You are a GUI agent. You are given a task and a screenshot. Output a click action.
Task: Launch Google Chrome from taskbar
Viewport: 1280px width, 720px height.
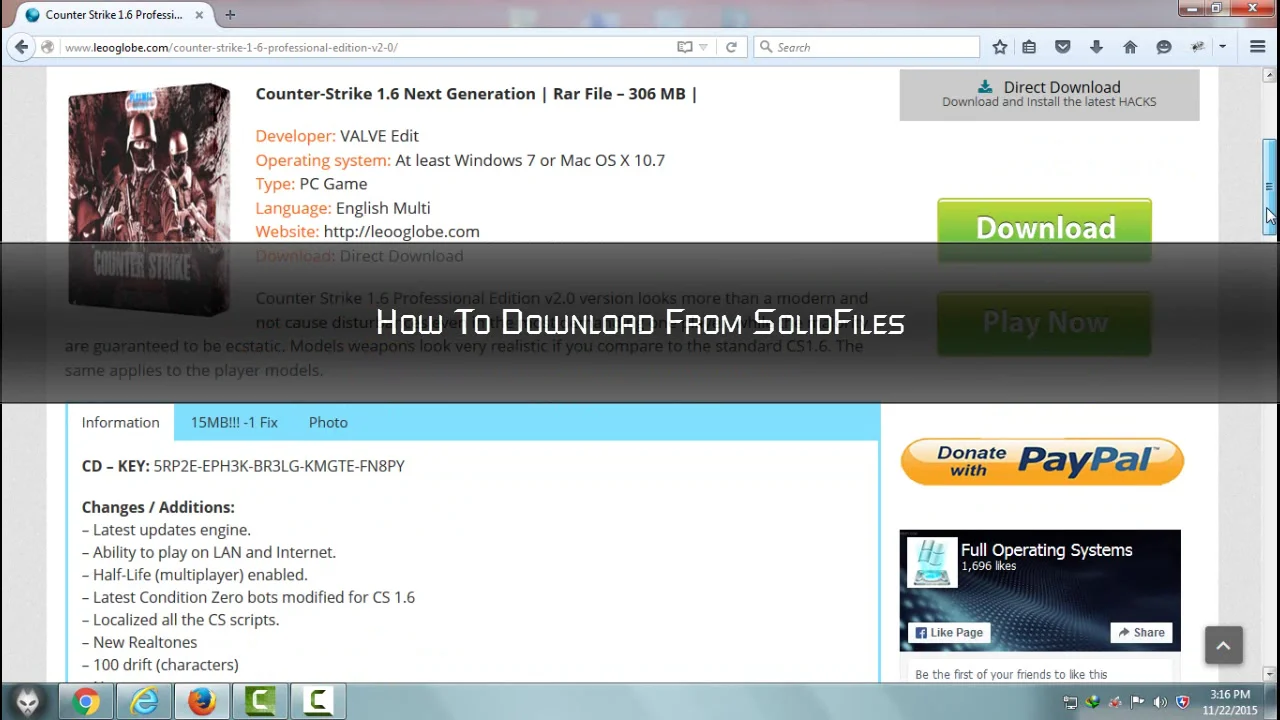click(86, 702)
